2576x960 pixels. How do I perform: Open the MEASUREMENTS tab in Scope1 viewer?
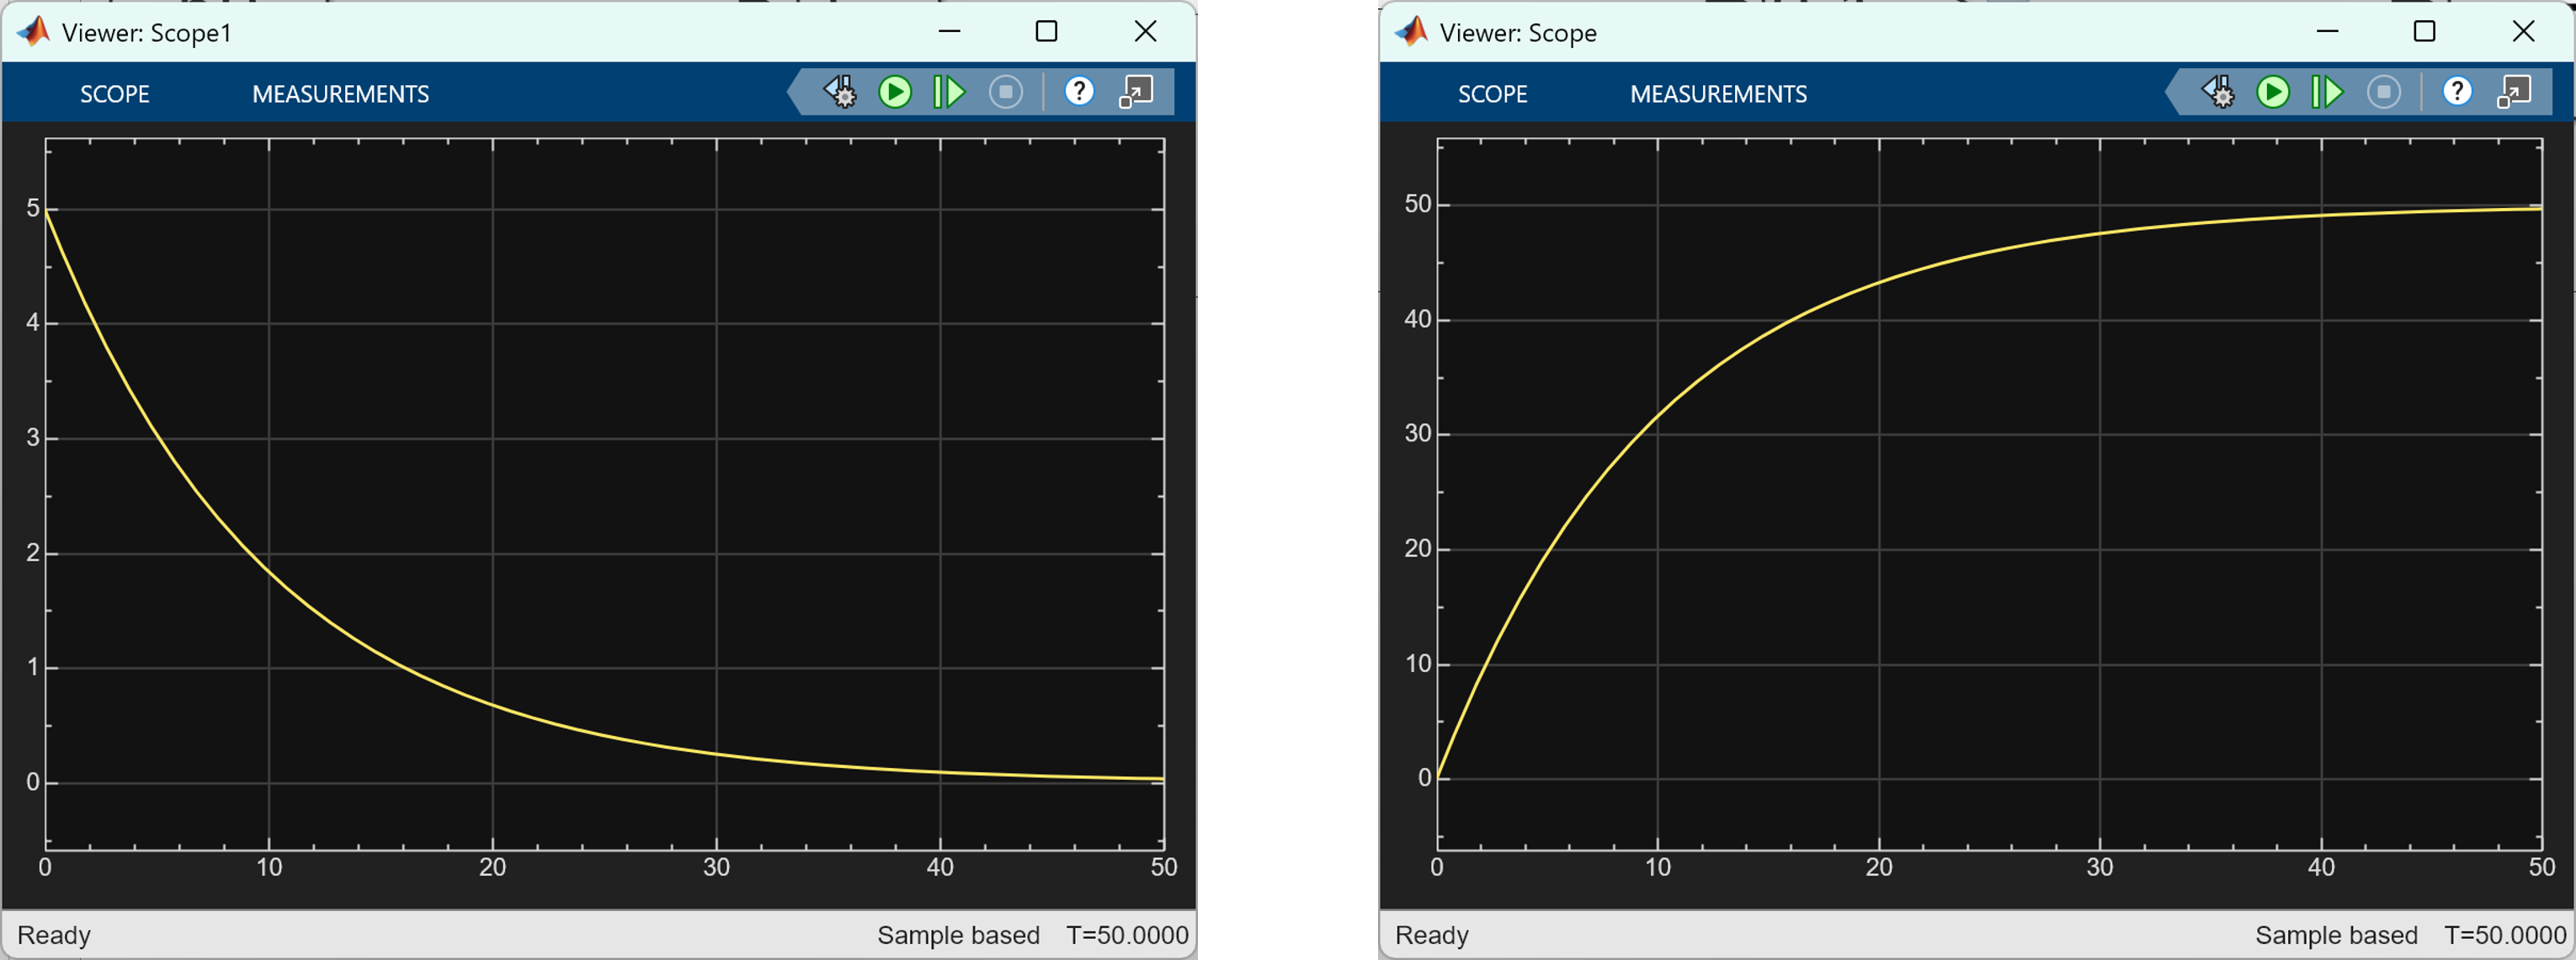tap(340, 94)
